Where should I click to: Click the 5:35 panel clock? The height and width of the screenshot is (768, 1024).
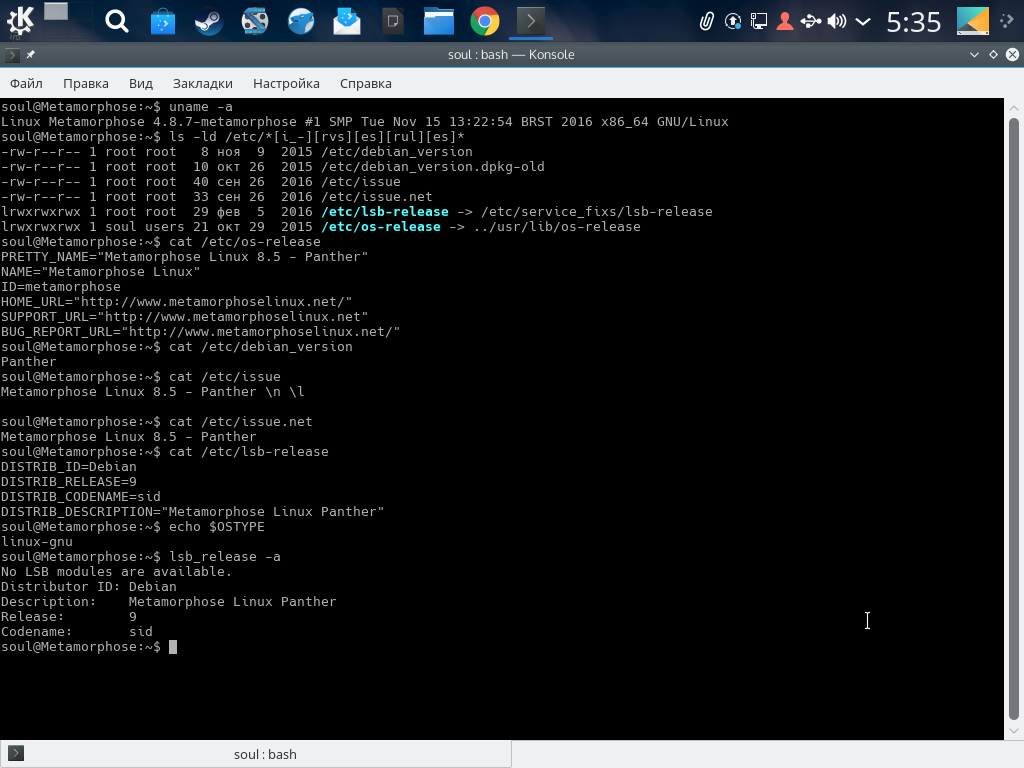click(914, 22)
